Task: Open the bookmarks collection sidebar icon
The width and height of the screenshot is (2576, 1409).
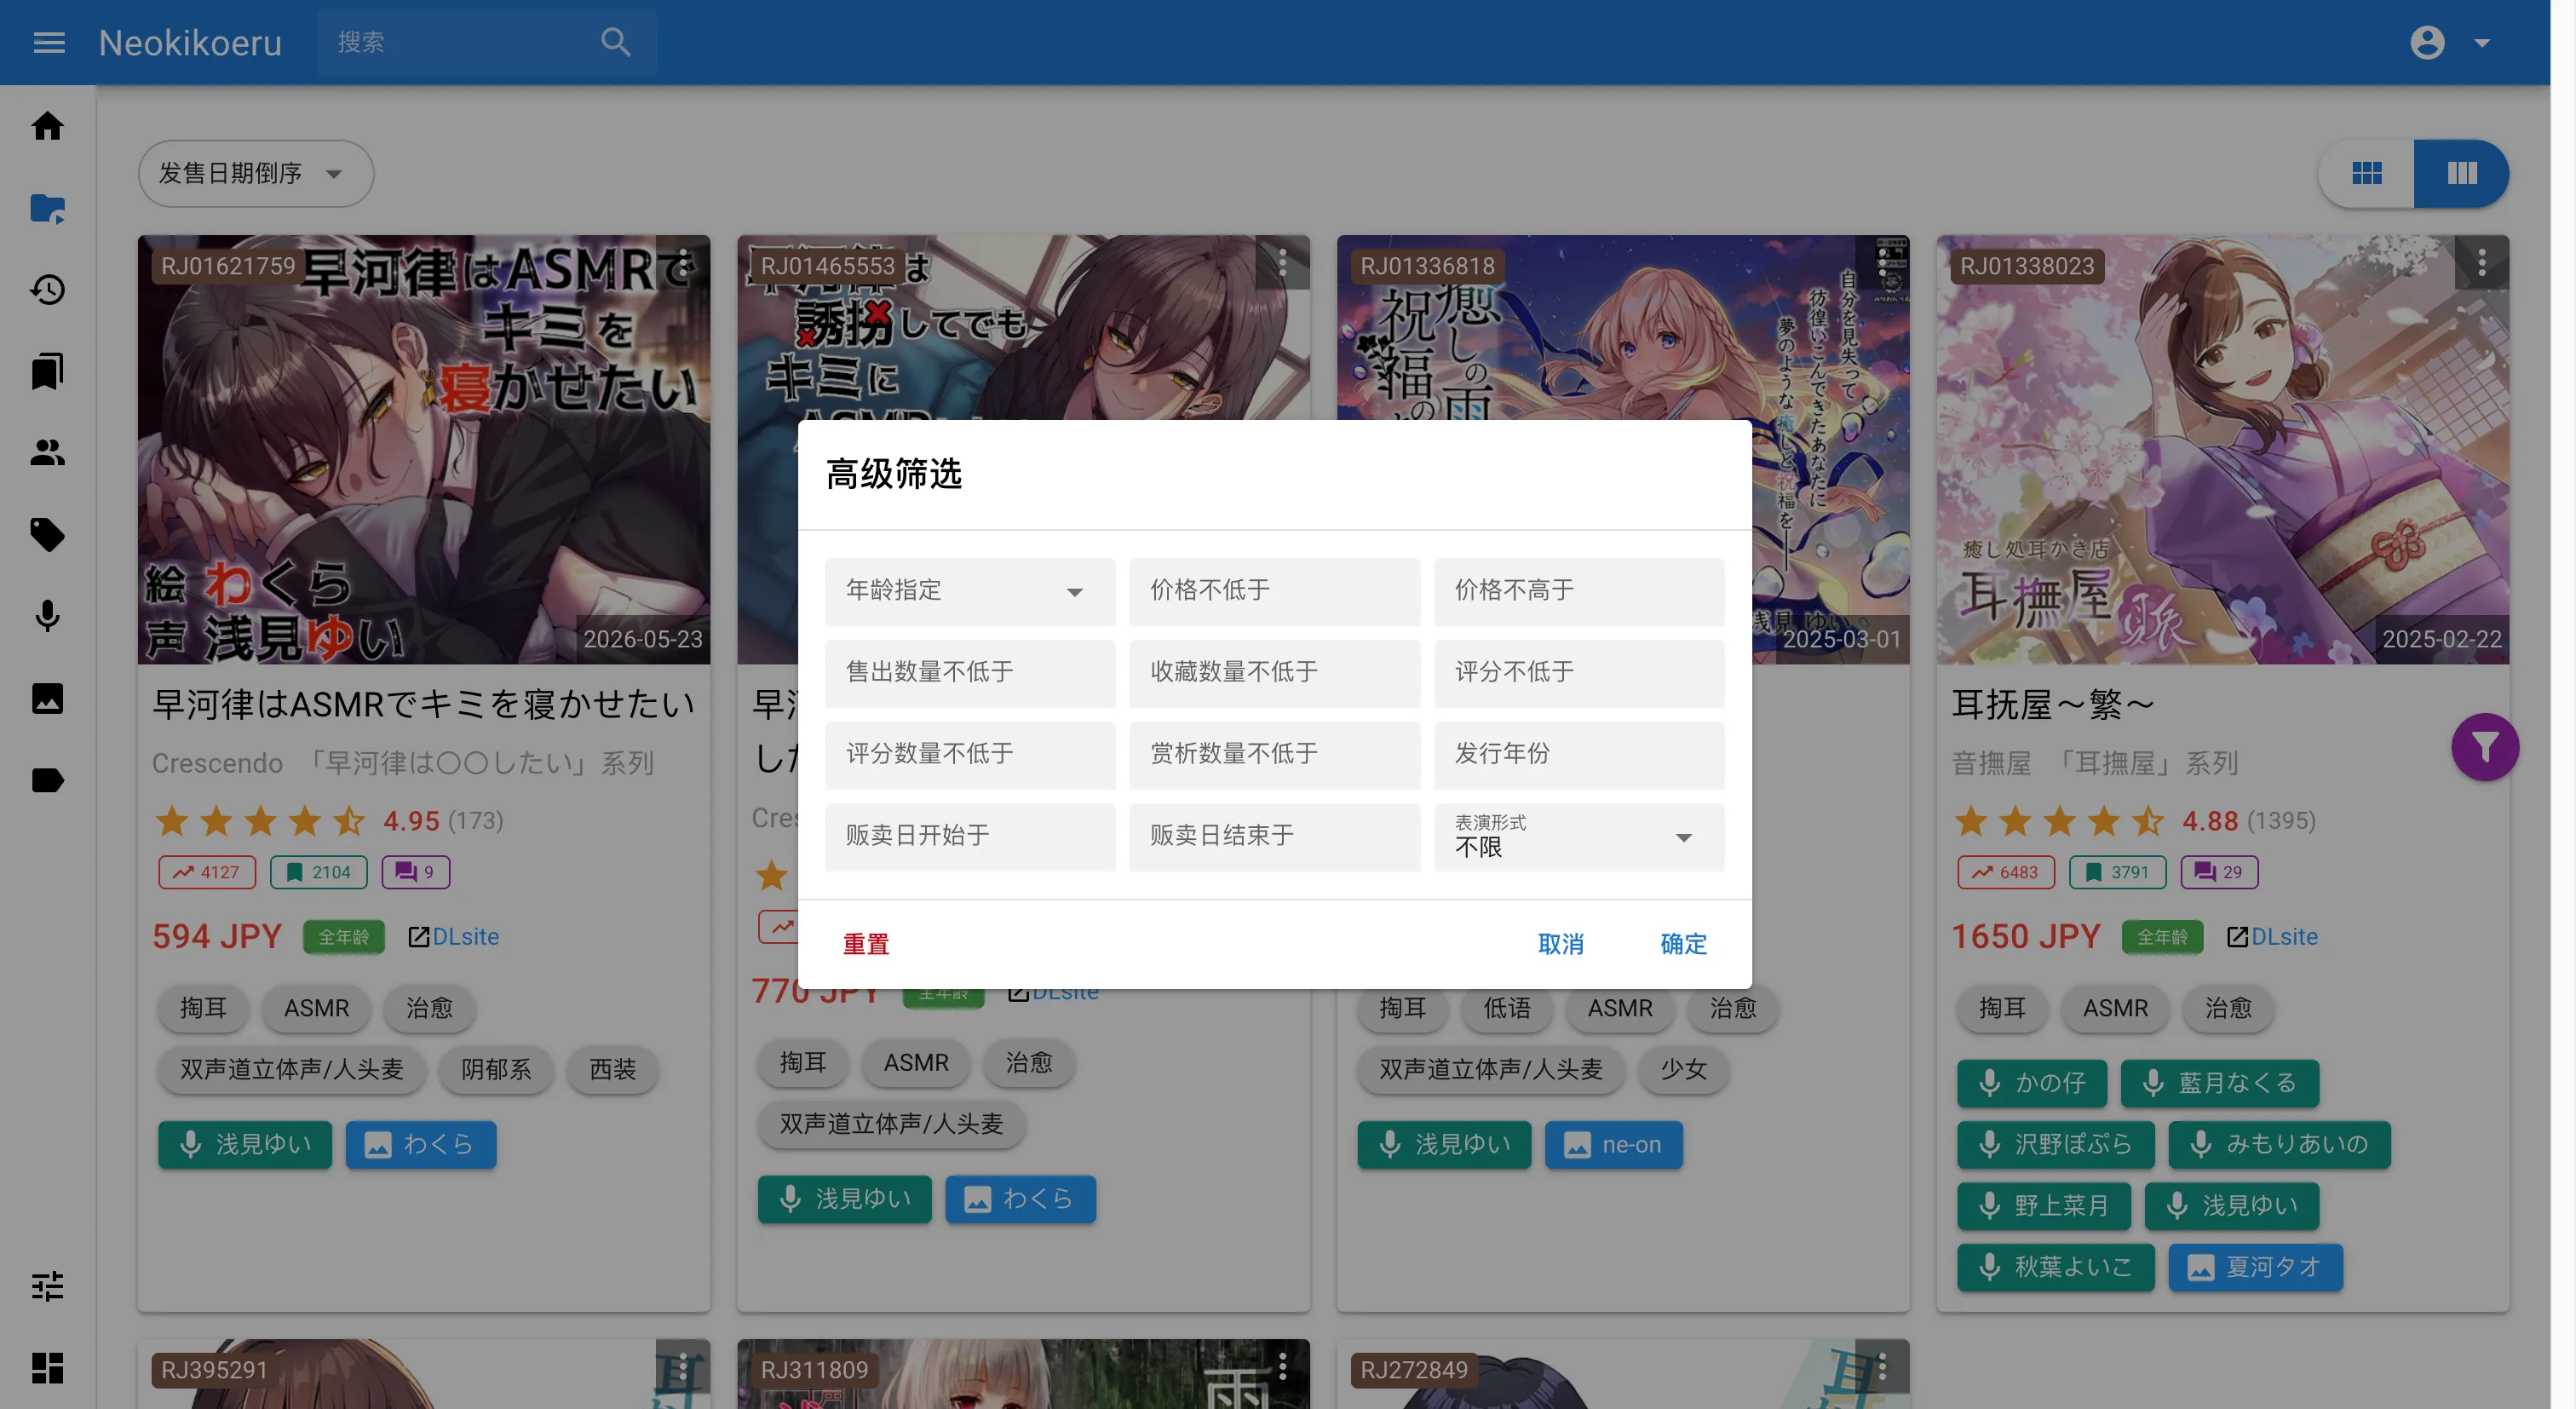Action: click(x=47, y=371)
